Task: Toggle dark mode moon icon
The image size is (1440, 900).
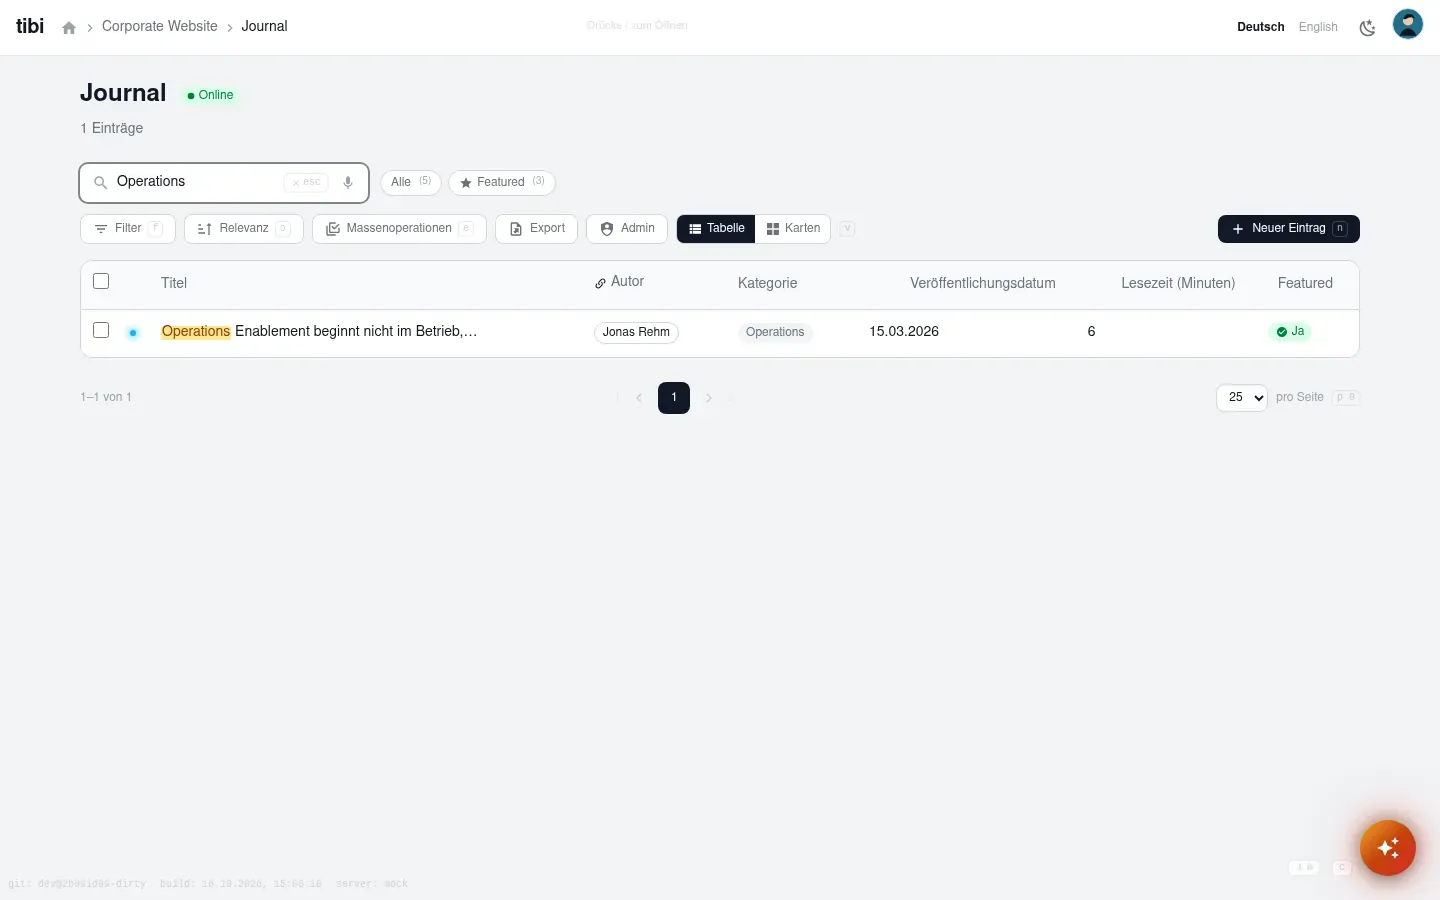Action: tap(1367, 28)
